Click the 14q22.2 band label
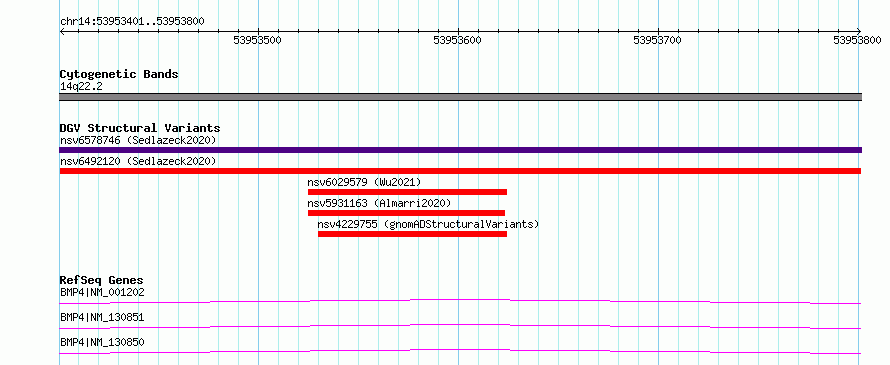Image resolution: width=890 pixels, height=365 pixels. point(81,87)
